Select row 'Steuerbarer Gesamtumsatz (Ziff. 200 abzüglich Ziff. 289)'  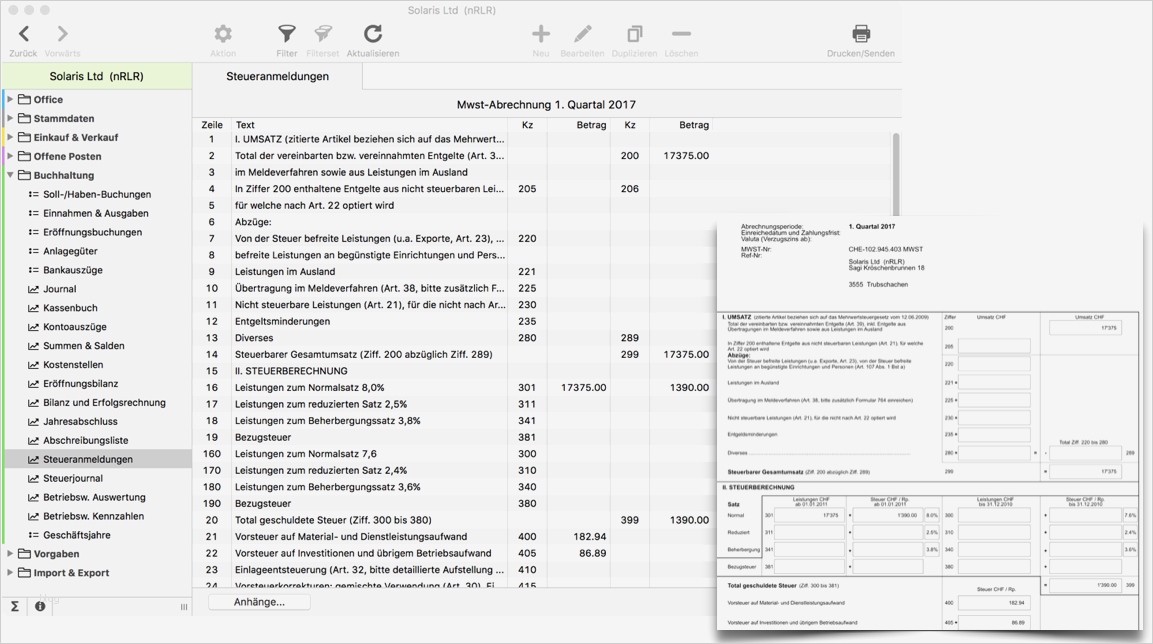(x=456, y=354)
